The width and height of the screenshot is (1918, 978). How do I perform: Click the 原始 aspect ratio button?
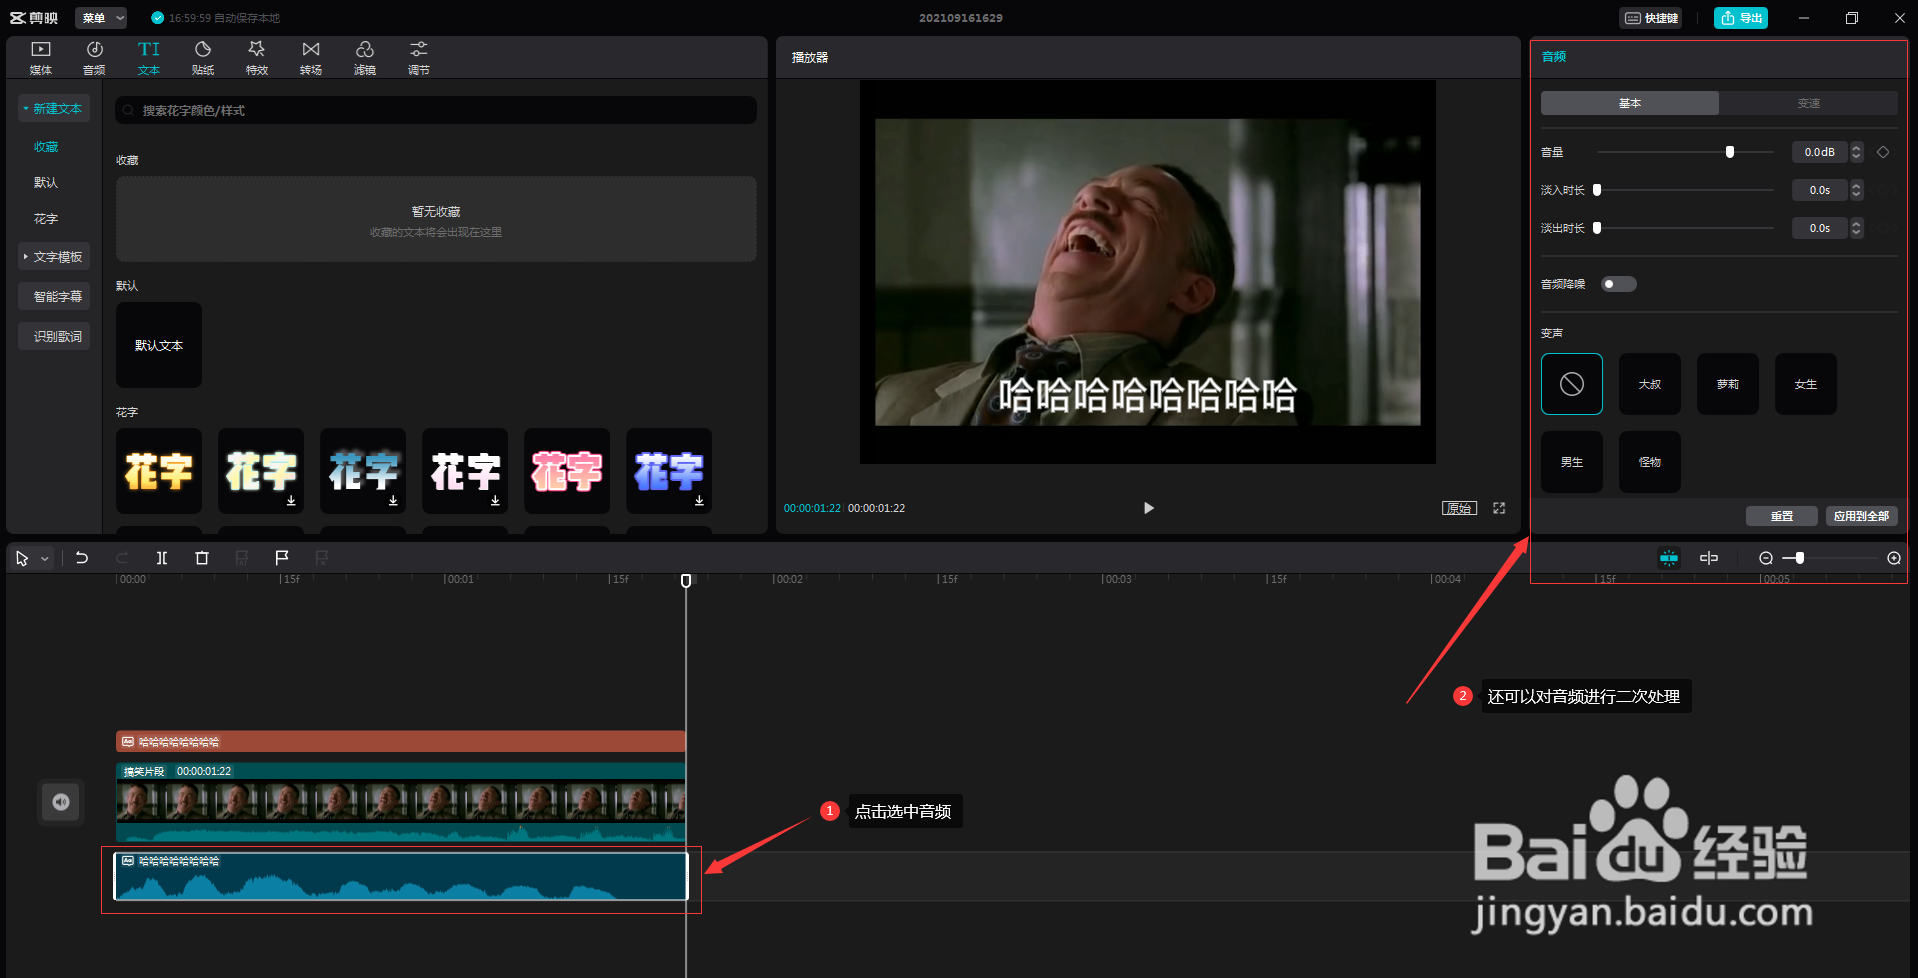pyautogui.click(x=1459, y=508)
